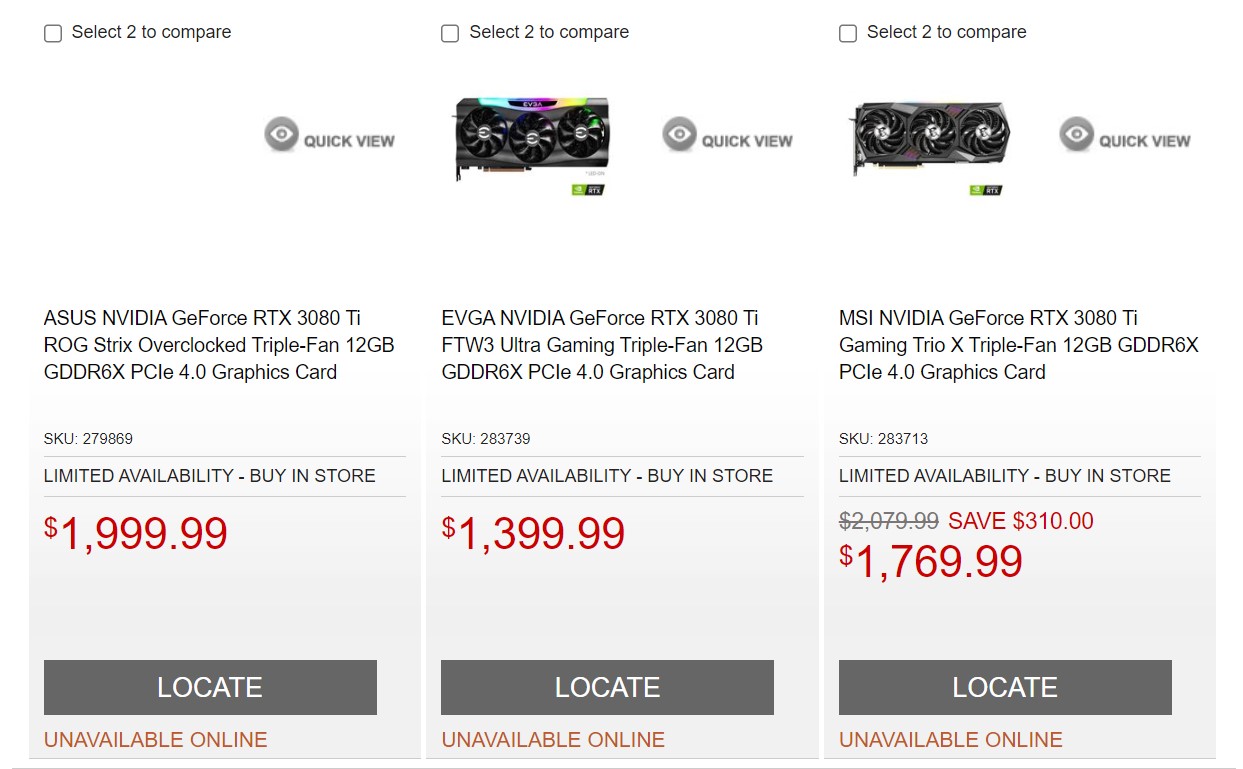Click Quick View eye icon for ASUS card
The image size is (1243, 769).
(x=282, y=134)
